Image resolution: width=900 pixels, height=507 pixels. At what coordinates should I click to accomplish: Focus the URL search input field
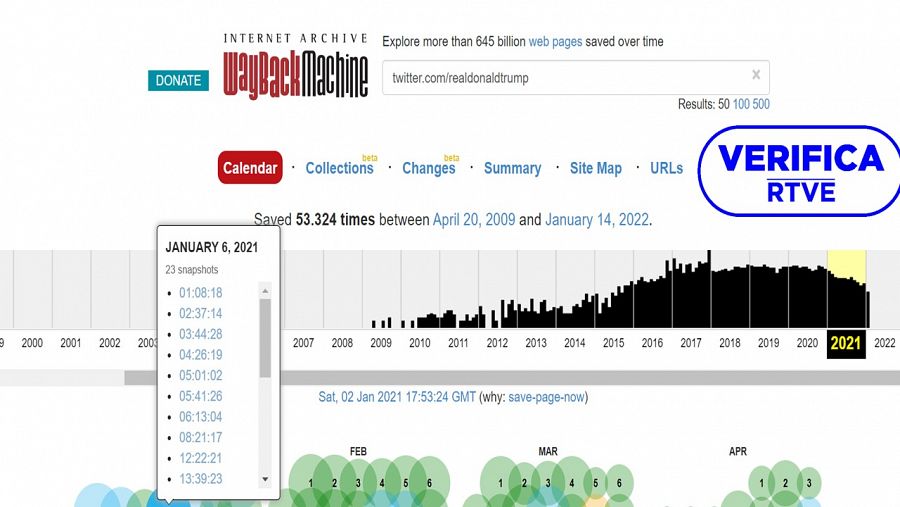click(x=576, y=78)
